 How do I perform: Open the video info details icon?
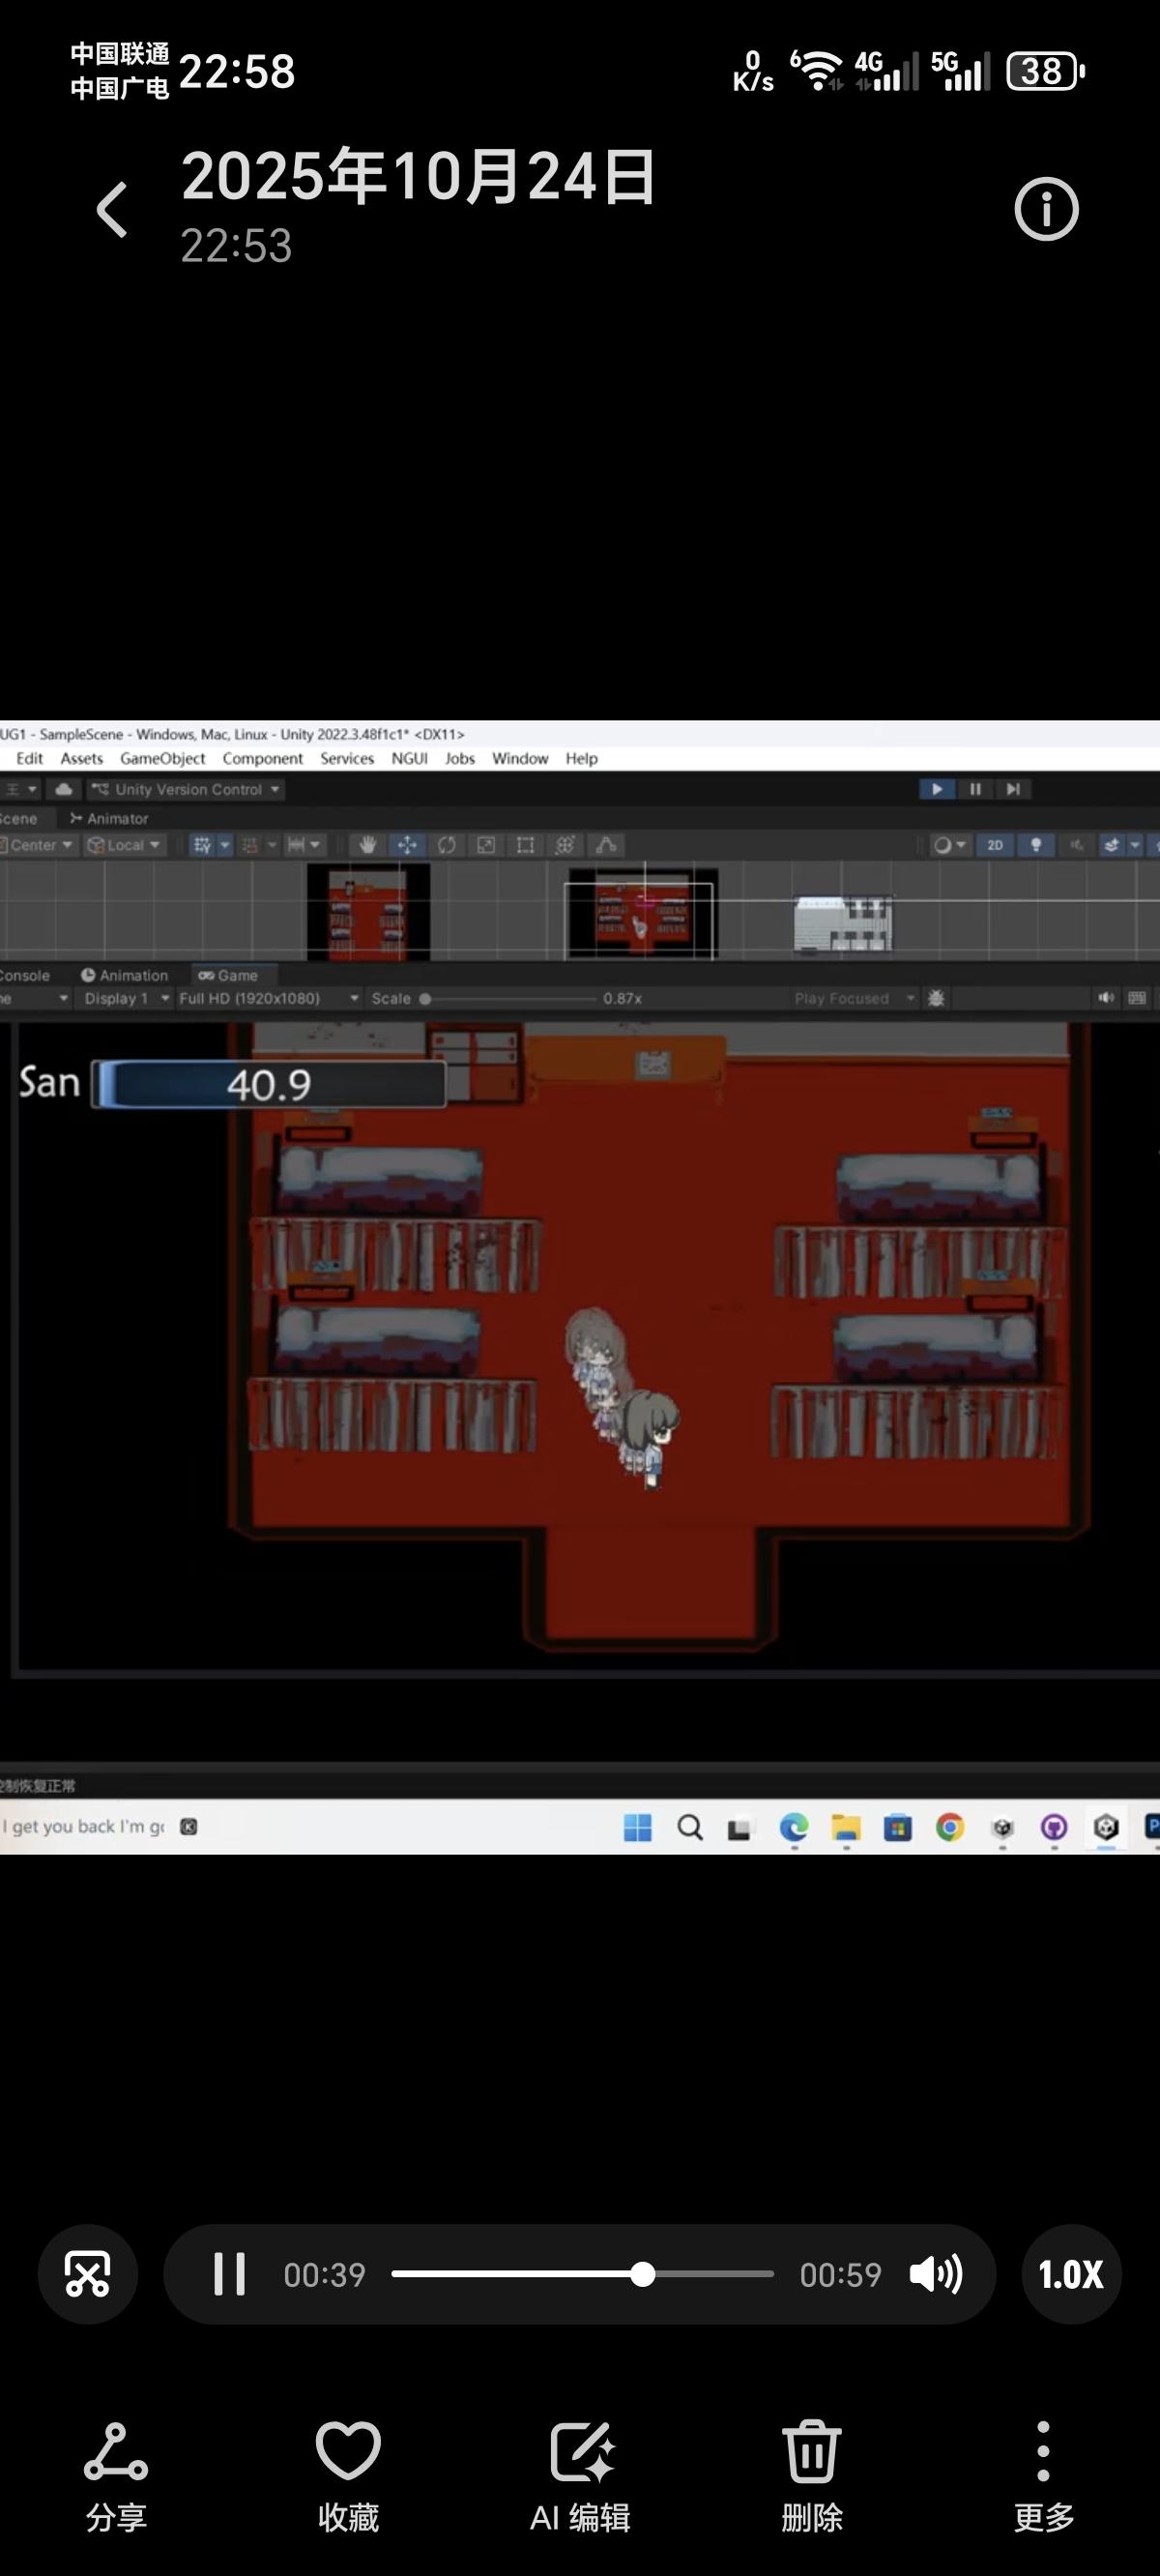(x=1046, y=210)
